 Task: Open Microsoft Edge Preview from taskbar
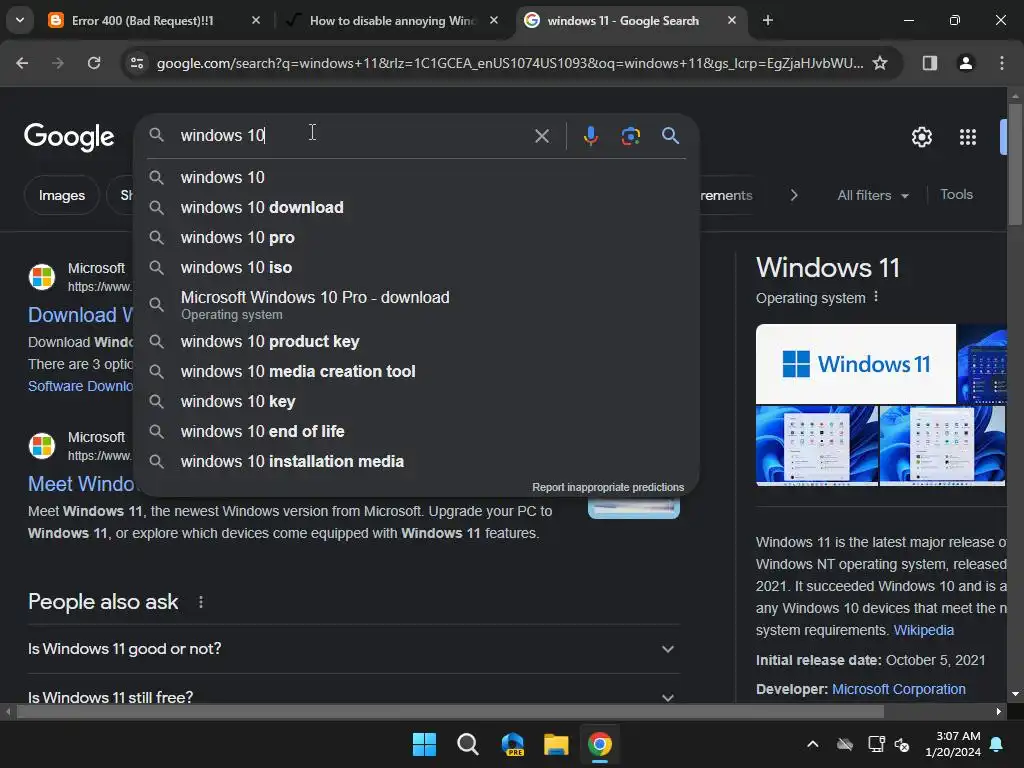tap(512, 744)
